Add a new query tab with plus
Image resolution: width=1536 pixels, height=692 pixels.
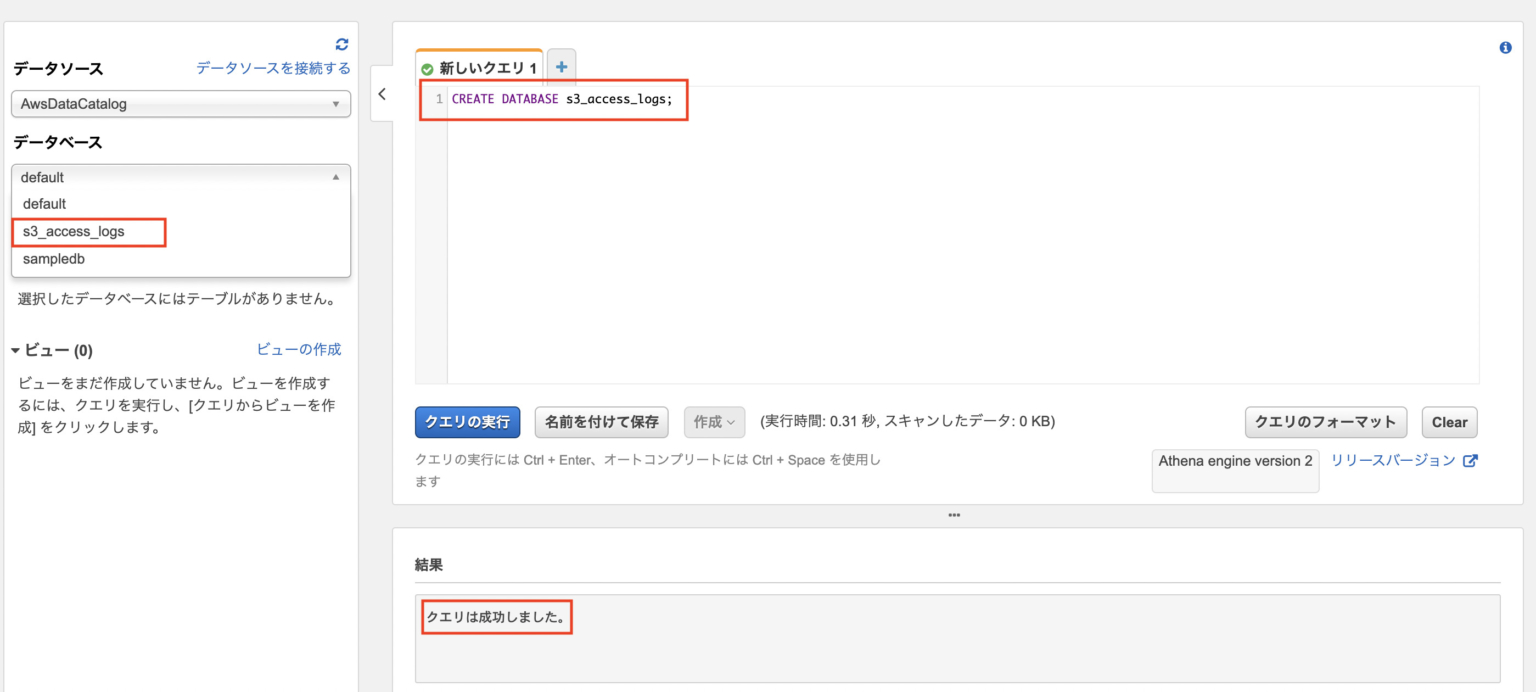561,68
